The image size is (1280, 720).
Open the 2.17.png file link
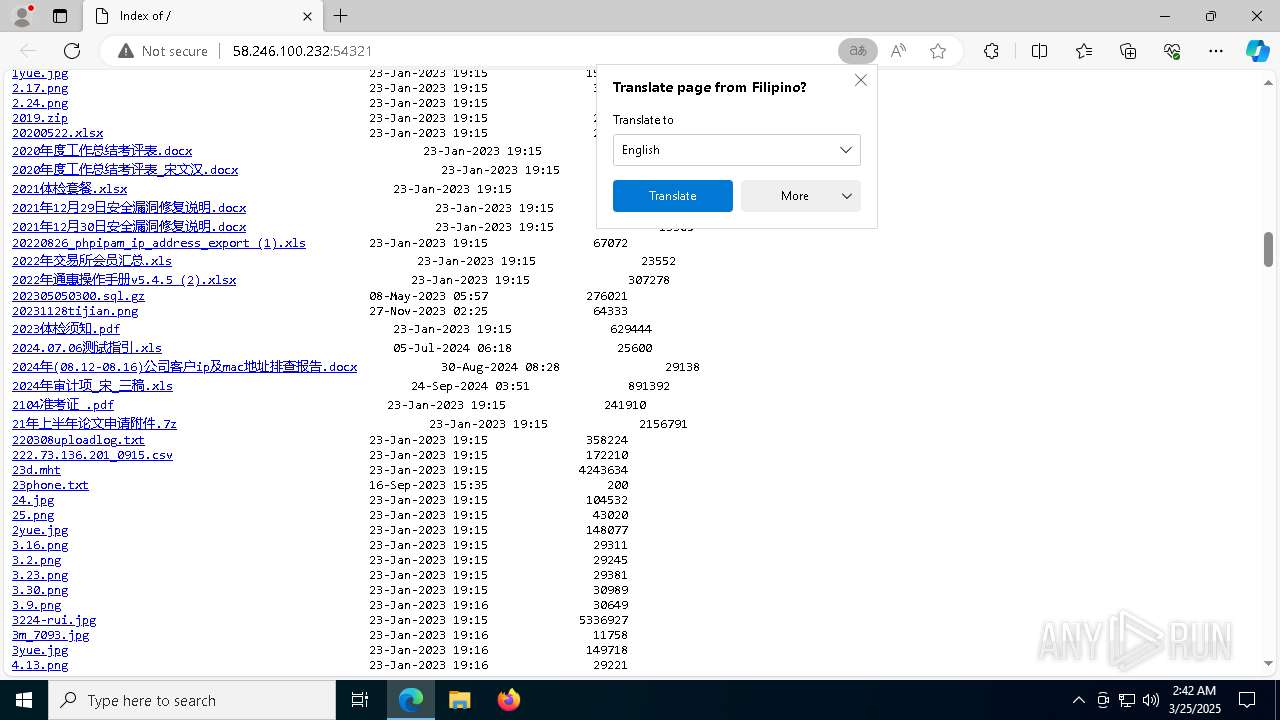click(x=40, y=88)
